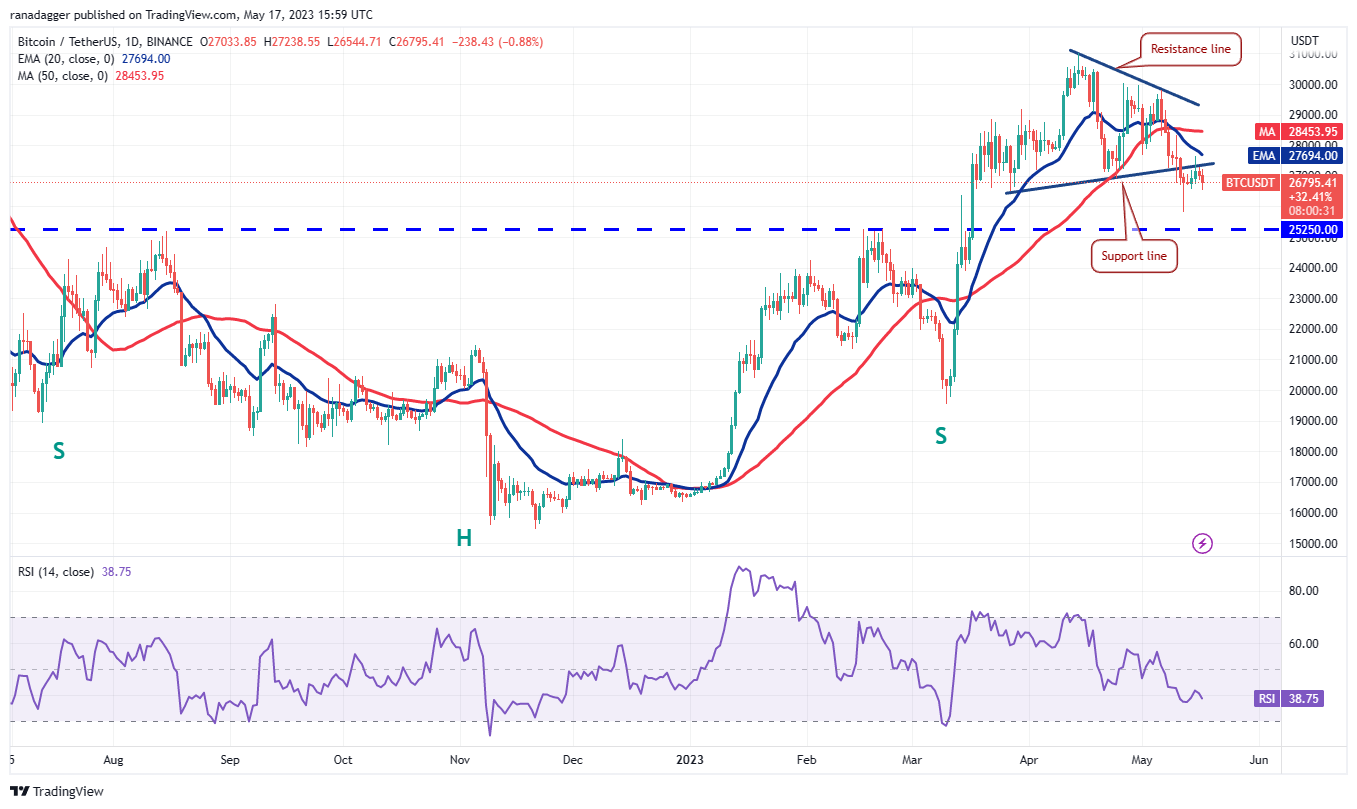Click the H label marking the pattern head
This screenshot has width=1357, height=809.
[462, 538]
